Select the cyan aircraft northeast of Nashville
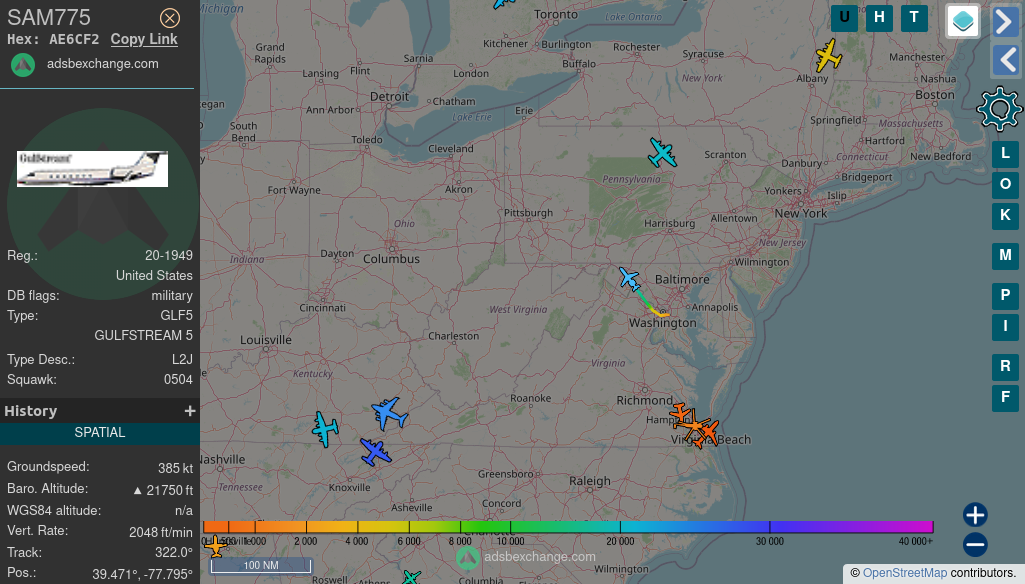 click(324, 429)
